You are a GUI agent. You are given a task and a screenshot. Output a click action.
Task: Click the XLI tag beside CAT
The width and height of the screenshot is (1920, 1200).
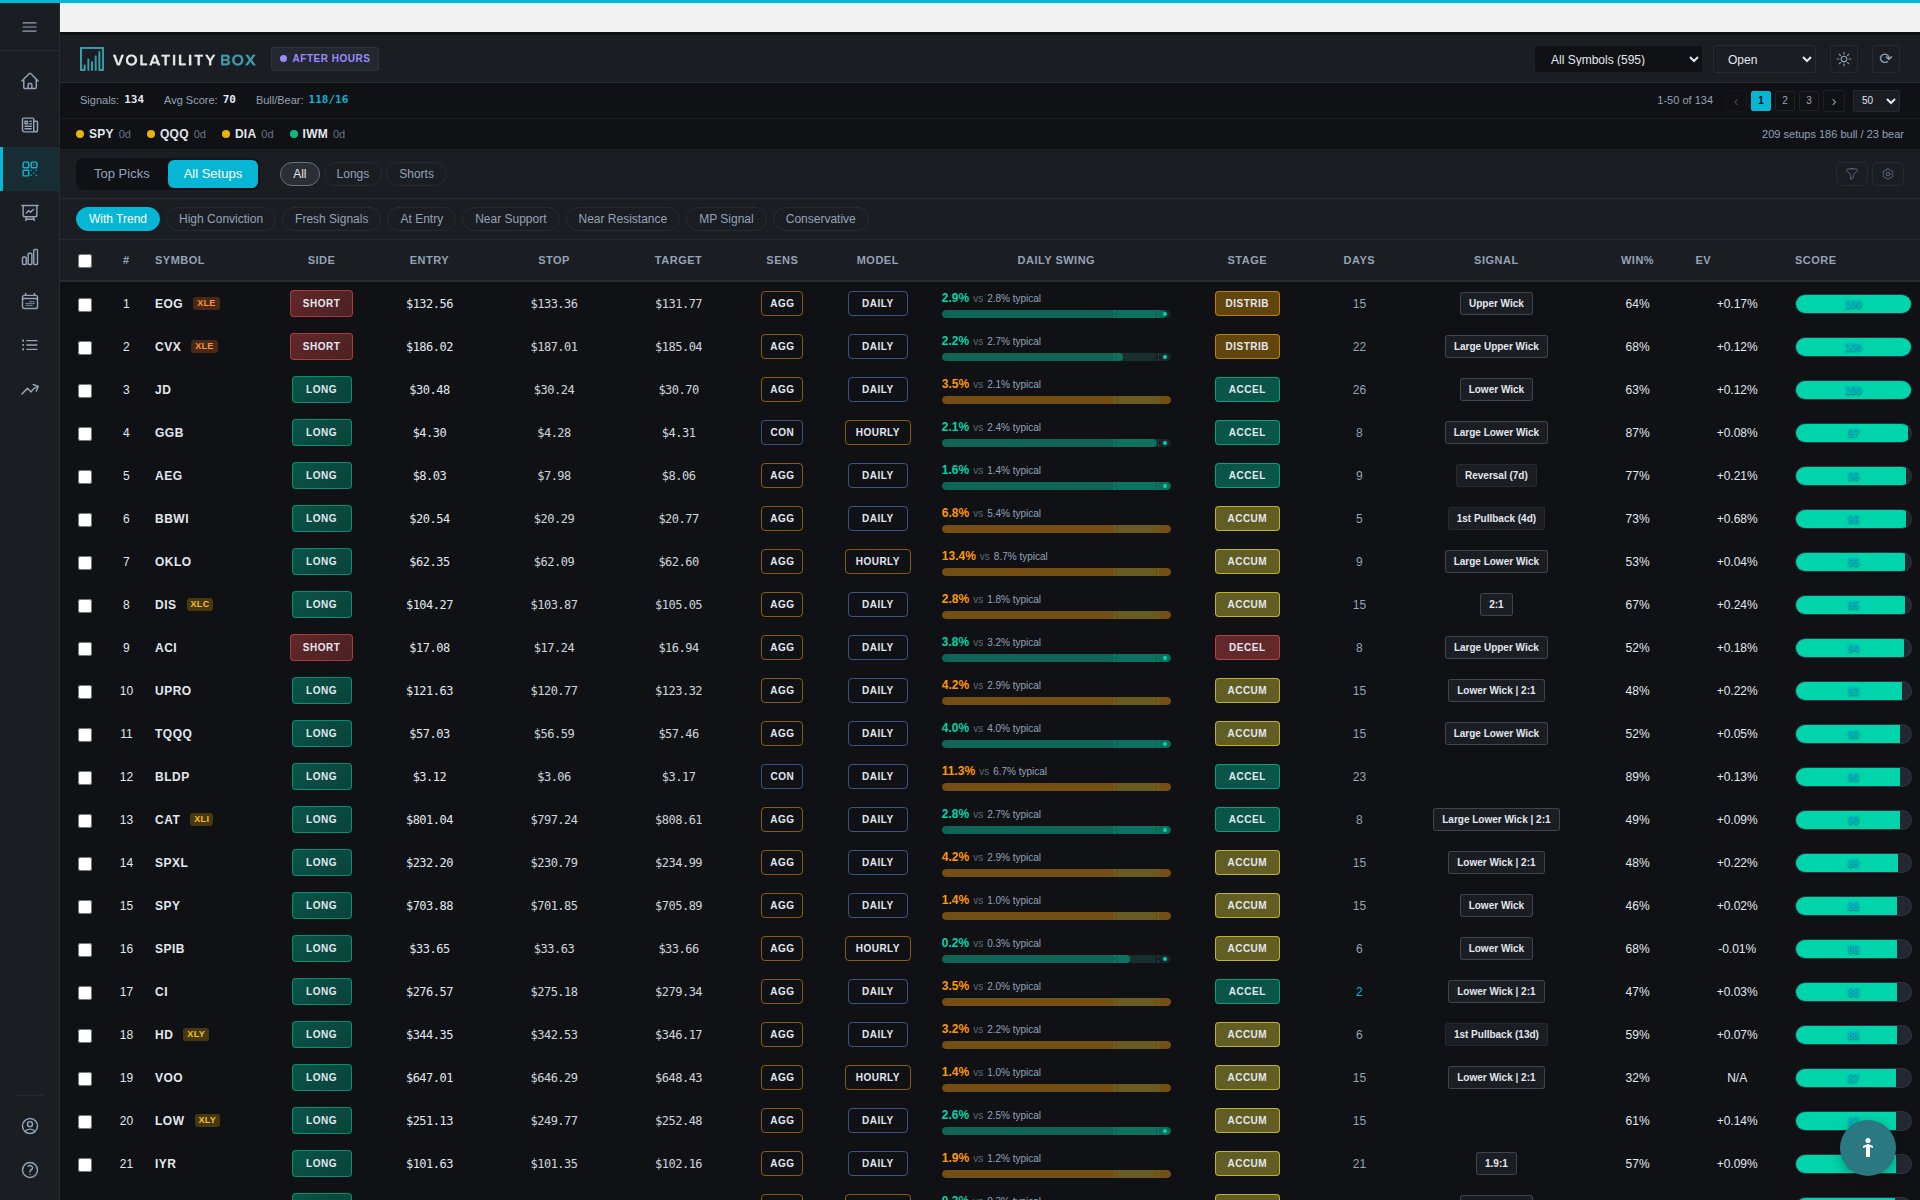202,819
